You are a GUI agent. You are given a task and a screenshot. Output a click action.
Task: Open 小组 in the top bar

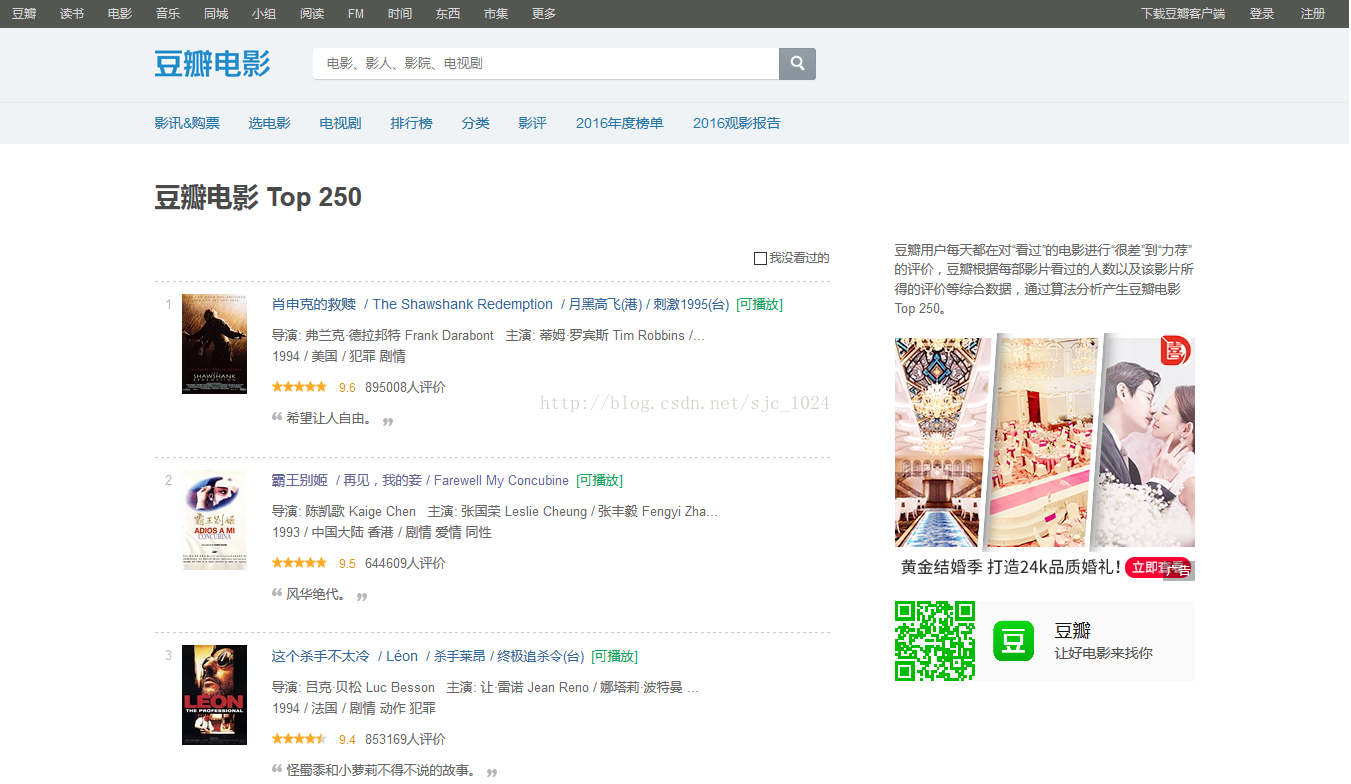[264, 14]
